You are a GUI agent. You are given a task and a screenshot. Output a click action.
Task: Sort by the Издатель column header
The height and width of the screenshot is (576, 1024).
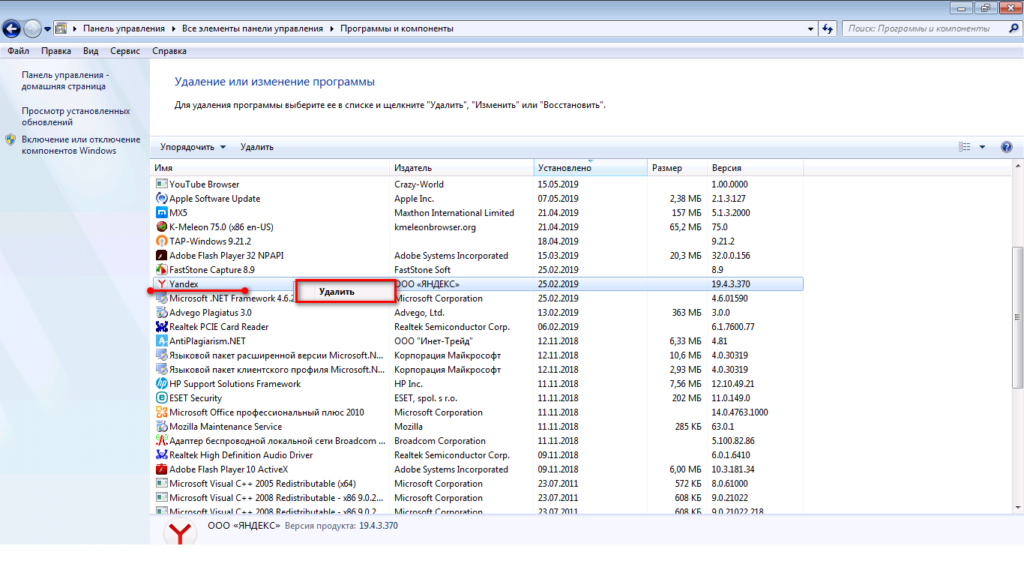pyautogui.click(x=461, y=168)
